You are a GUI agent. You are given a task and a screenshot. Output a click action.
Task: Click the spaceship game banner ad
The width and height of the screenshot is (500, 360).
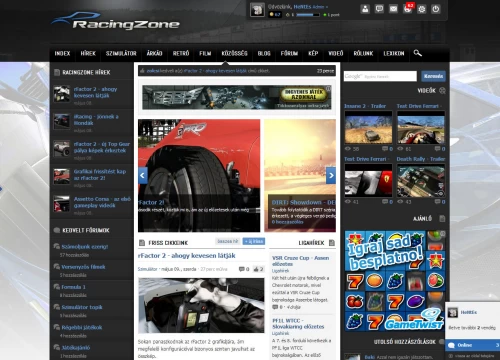pos(237,97)
